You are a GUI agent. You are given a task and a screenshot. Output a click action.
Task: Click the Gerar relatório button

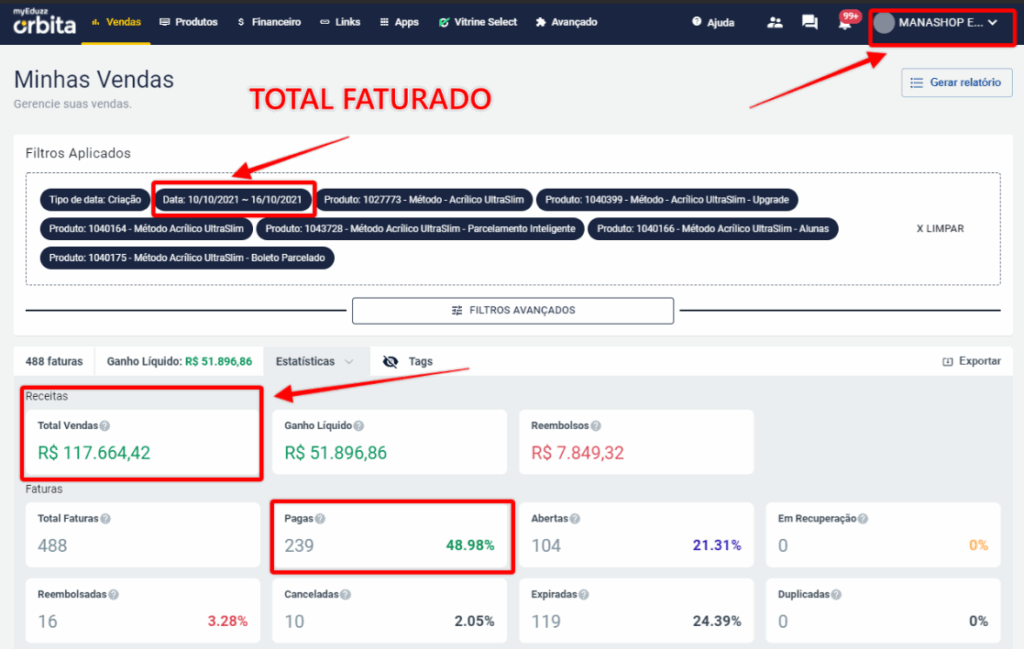coord(956,83)
